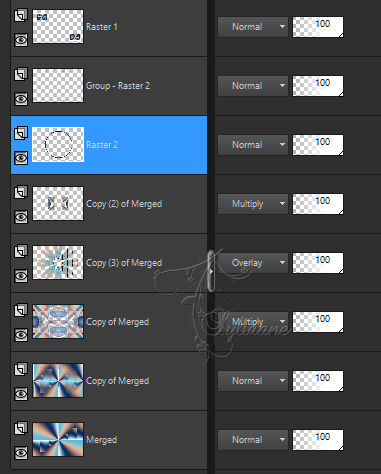Click the circle thumbnail of Raster 2 layer
Viewport: 381px width, 474px height.
tap(58, 144)
